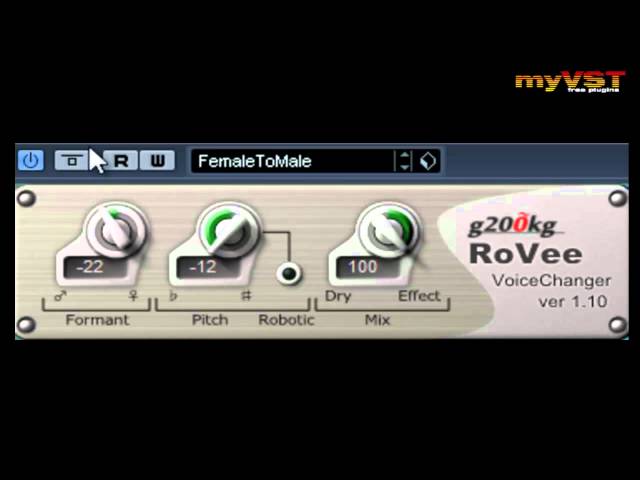Click the VoiceChanger text

(551, 281)
